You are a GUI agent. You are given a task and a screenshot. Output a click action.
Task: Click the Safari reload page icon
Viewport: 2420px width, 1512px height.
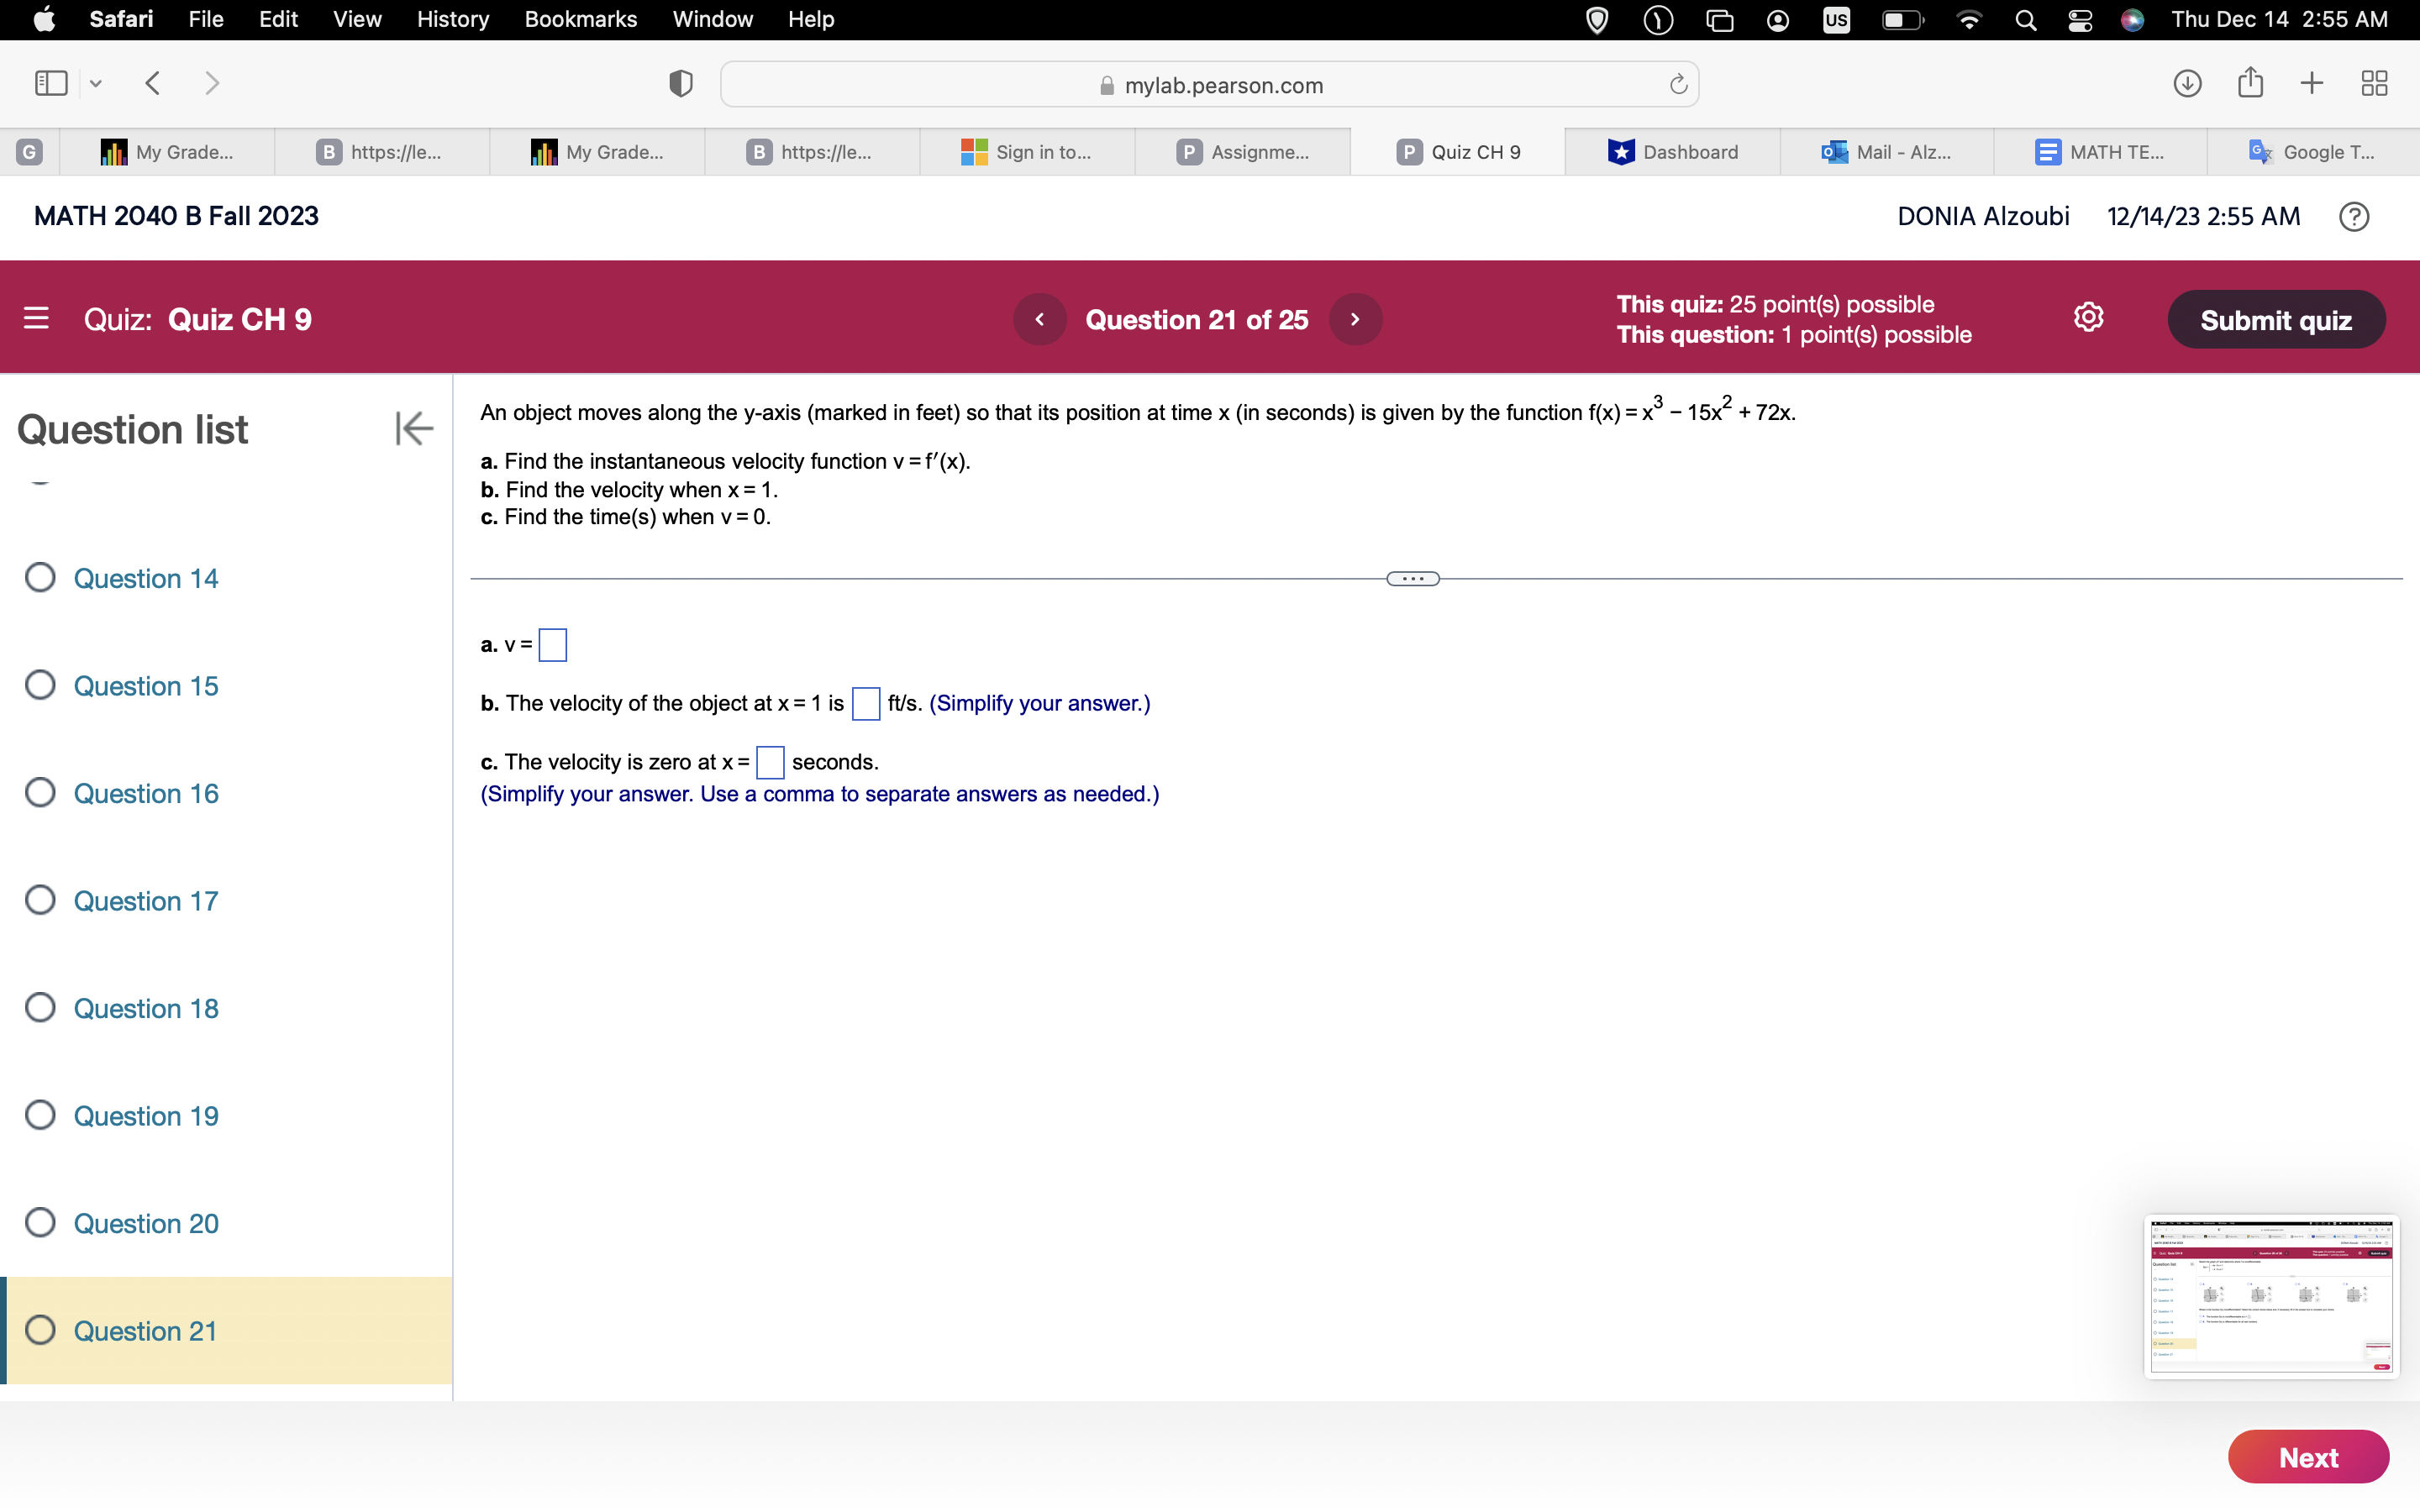[1678, 84]
